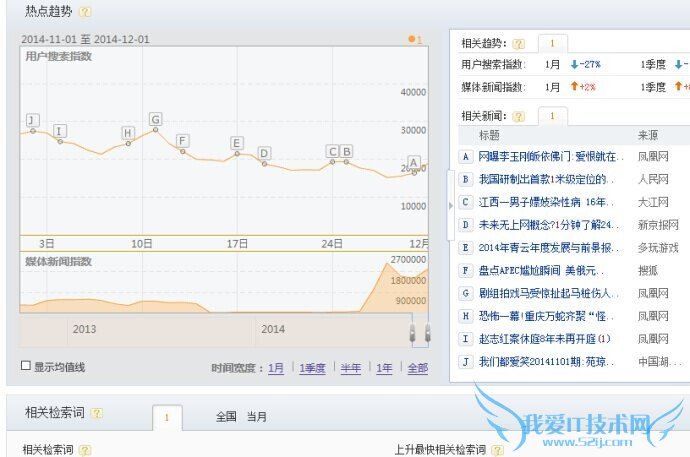Click the orange legend dot labeled 1
Image resolution: width=690 pixels, height=457 pixels.
(412, 39)
